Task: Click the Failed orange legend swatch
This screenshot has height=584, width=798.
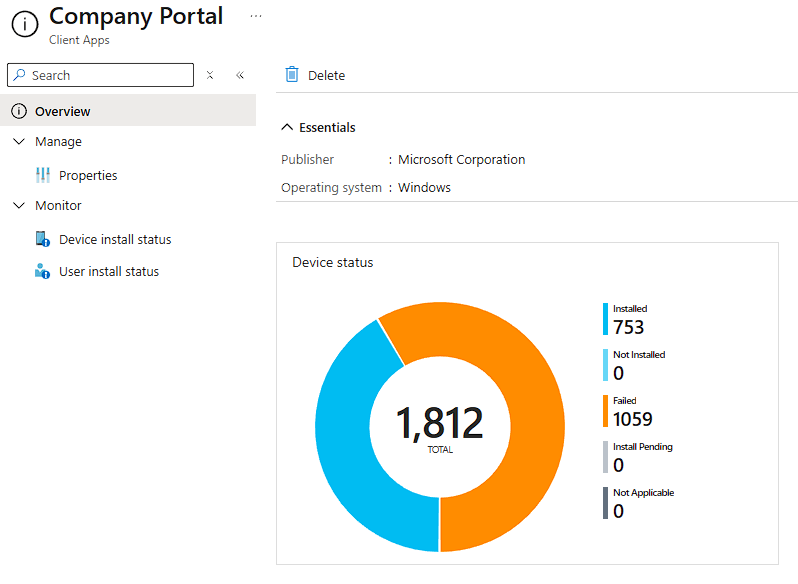Action: (606, 411)
